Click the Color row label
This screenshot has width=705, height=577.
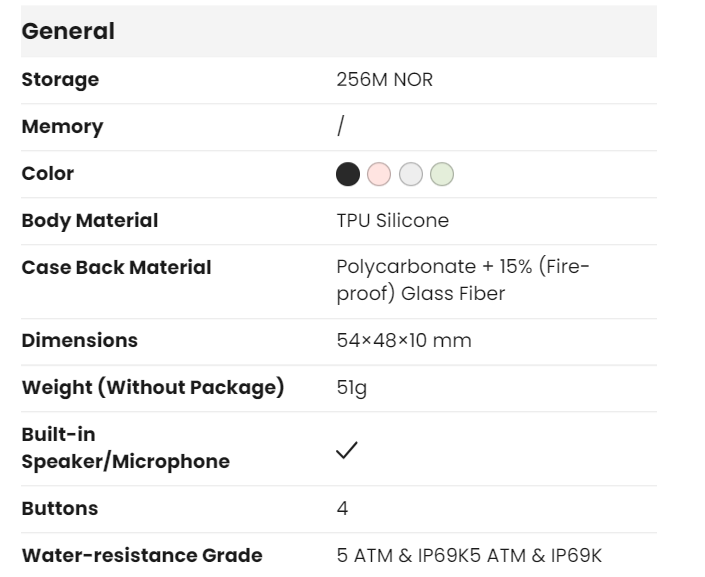tap(48, 174)
